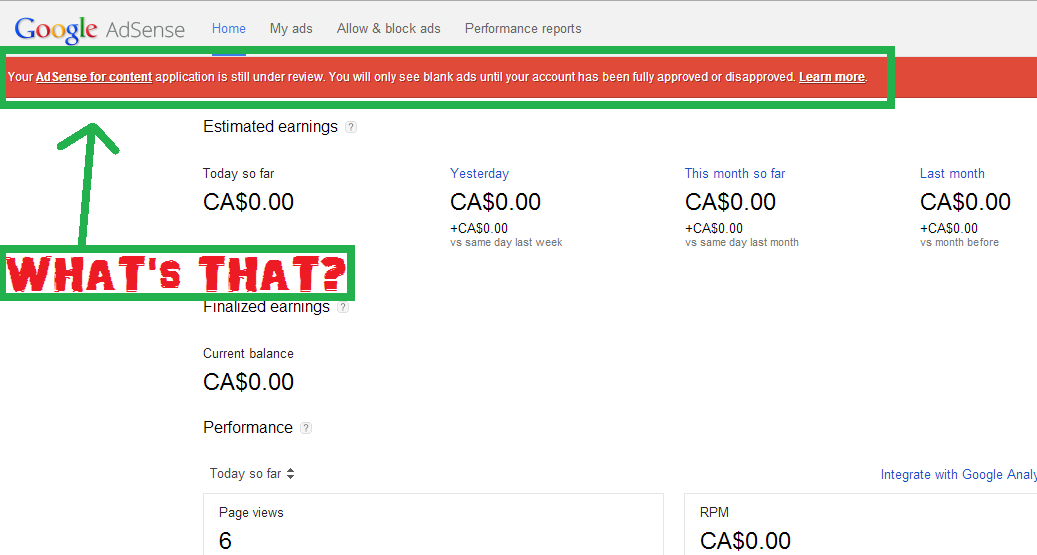
Task: Click the Last month earnings link
Action: click(x=952, y=174)
